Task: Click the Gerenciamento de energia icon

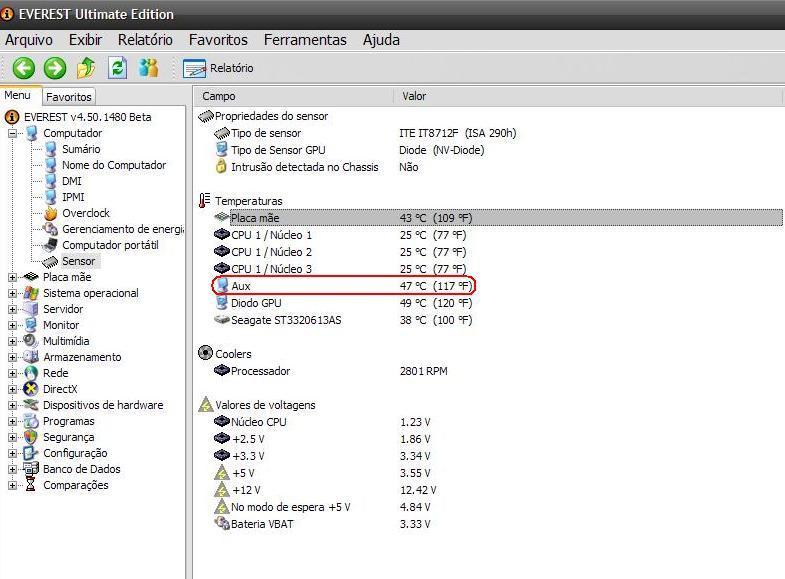Action: pos(50,229)
